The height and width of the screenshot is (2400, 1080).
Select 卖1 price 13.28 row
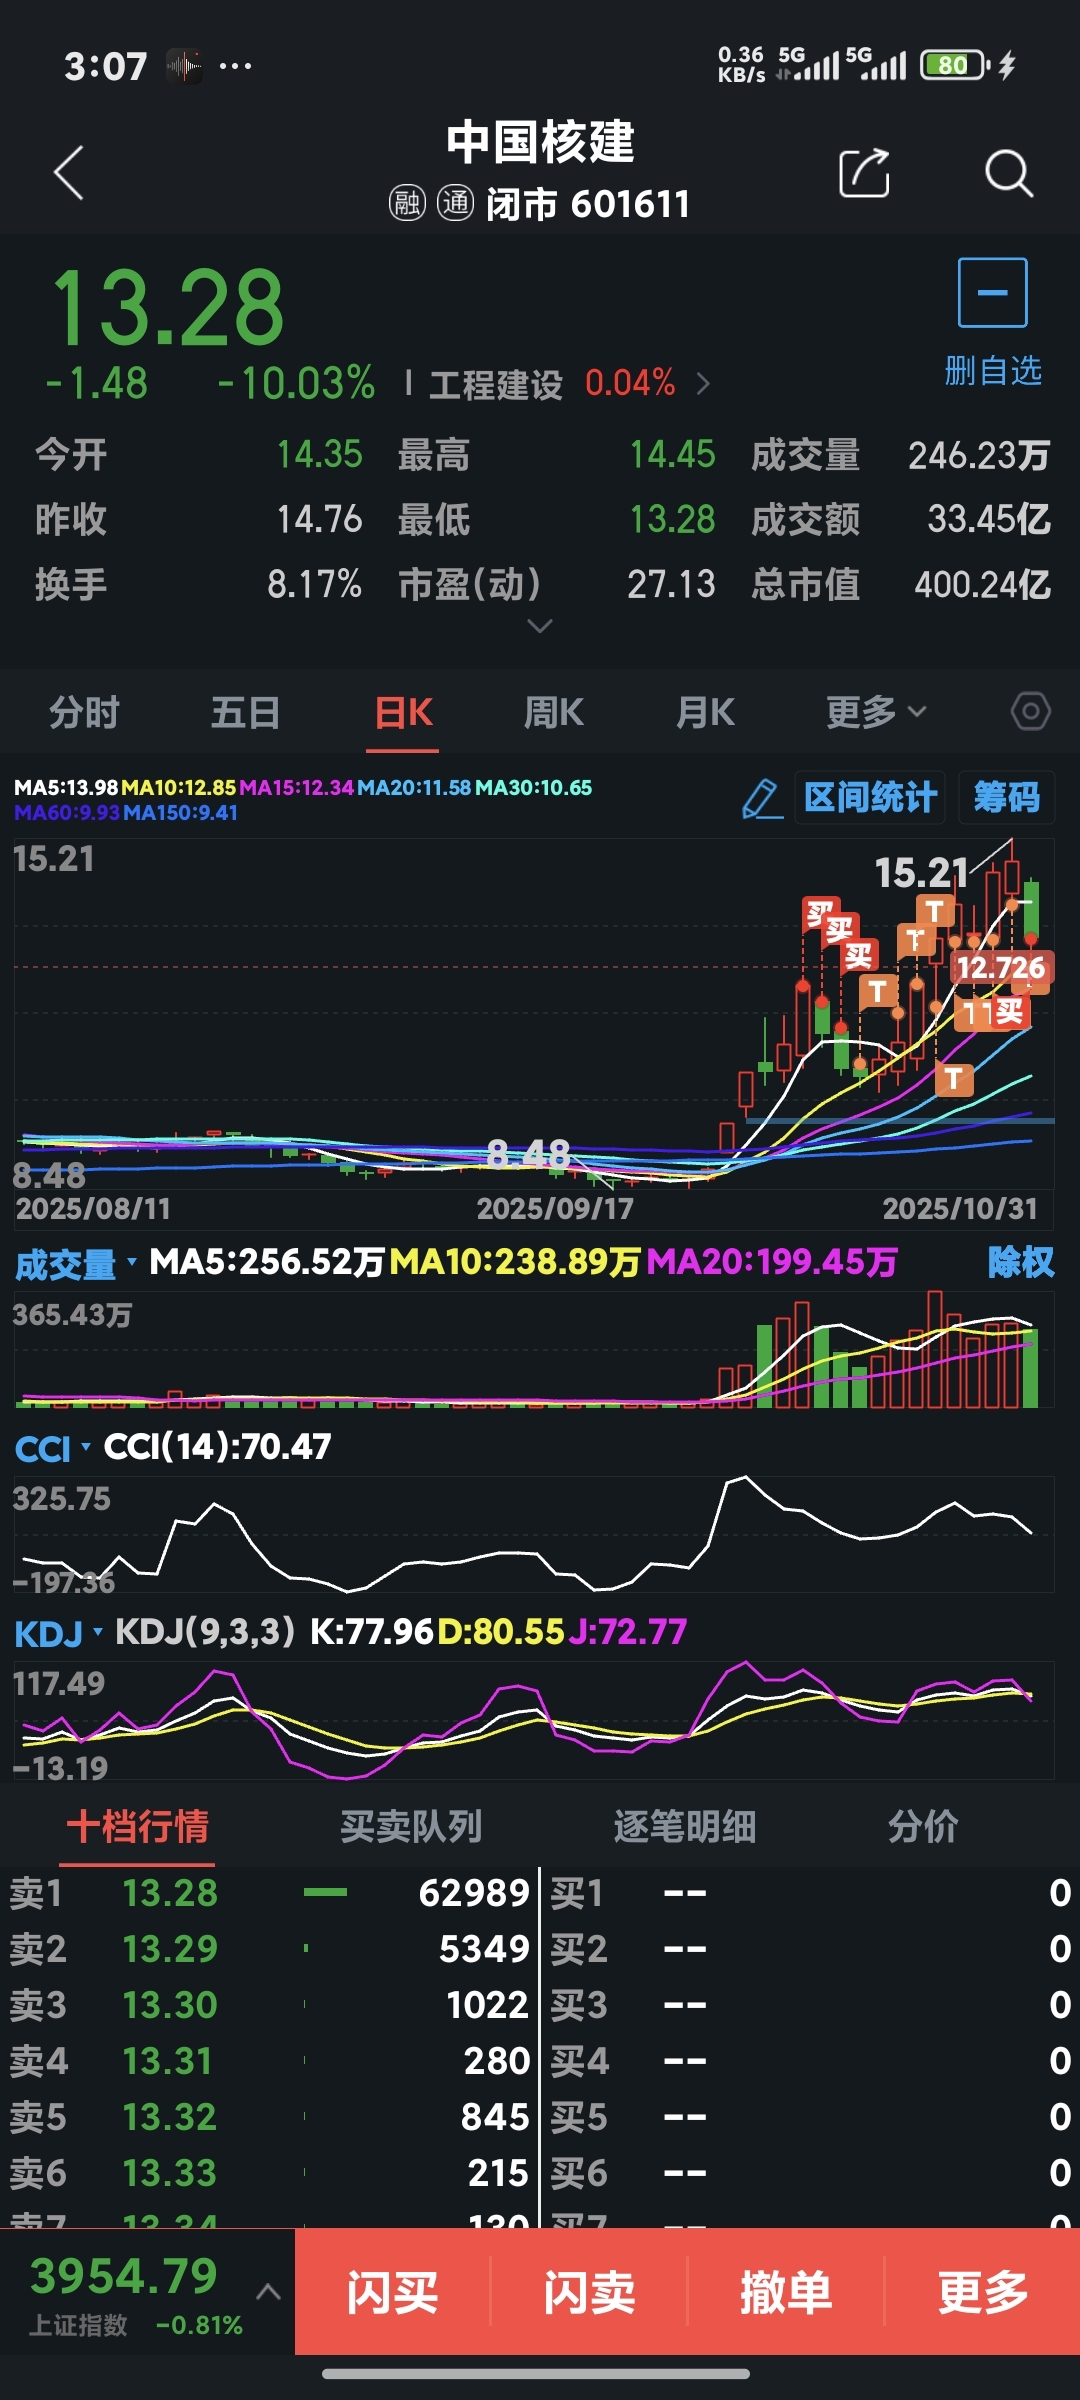pyautogui.click(x=270, y=1893)
